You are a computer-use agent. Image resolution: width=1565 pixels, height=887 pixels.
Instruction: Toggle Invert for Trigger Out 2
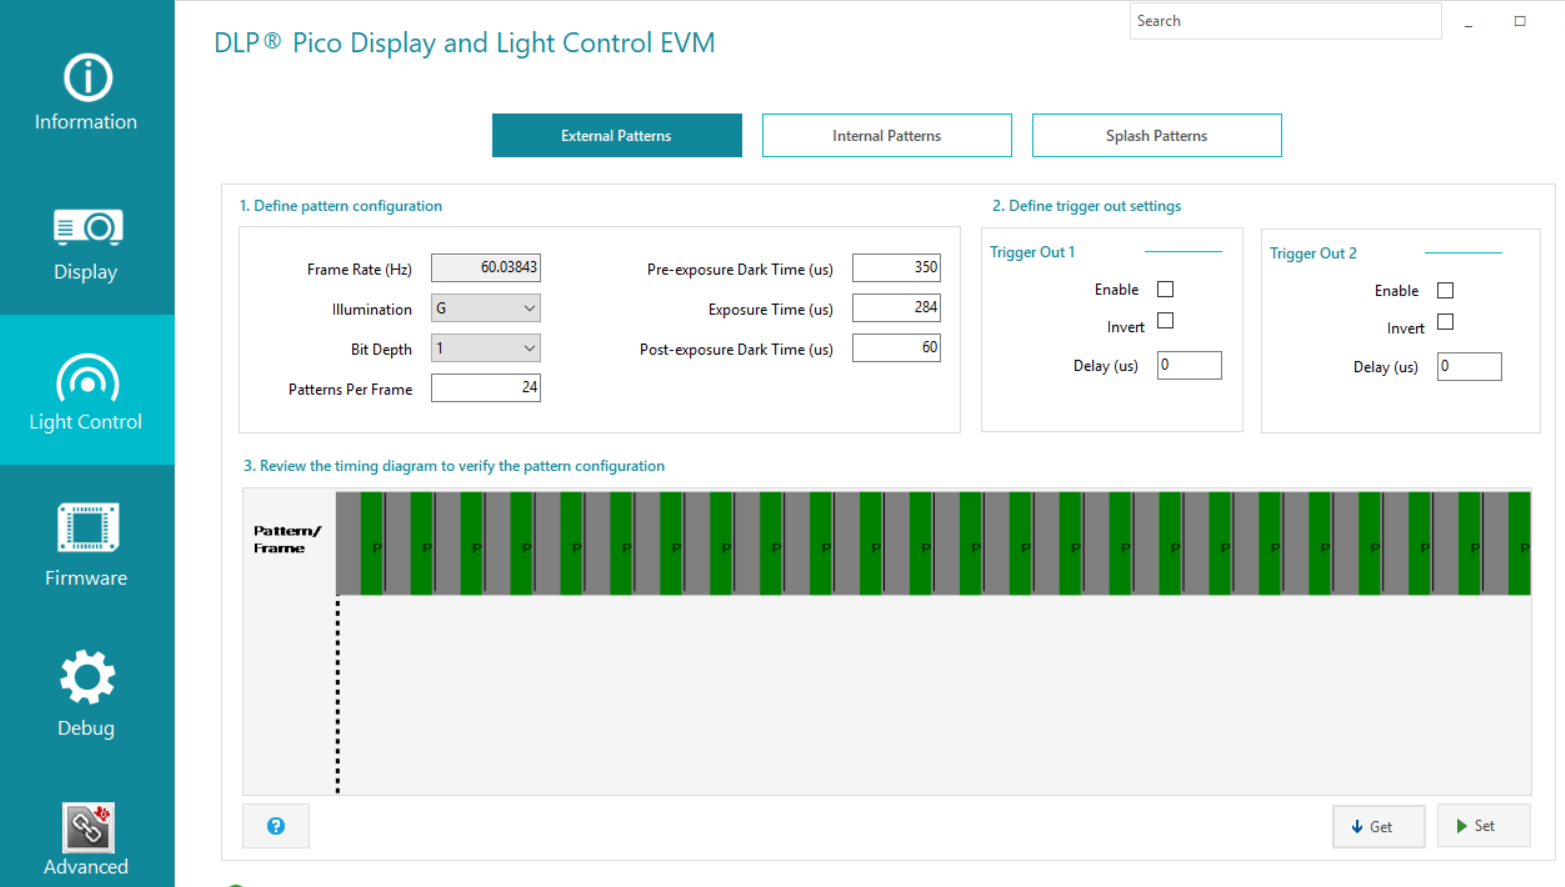coord(1445,322)
